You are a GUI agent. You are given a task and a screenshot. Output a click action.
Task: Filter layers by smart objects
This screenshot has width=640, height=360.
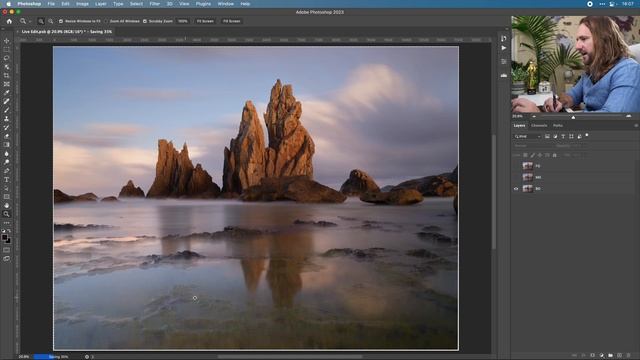coord(580,136)
